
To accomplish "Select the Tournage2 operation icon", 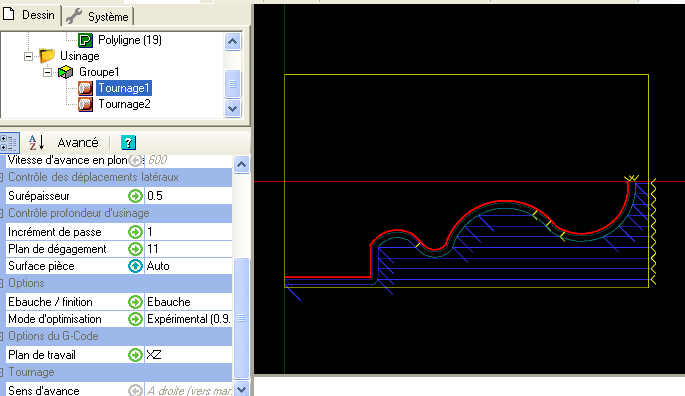I will pos(85,104).
